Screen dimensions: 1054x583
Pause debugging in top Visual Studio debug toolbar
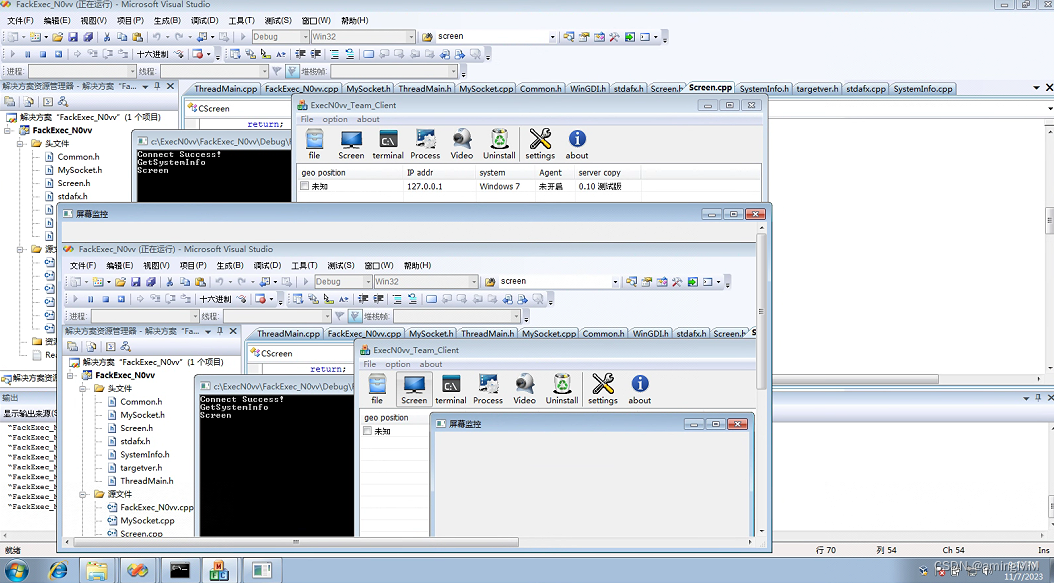(x=28, y=54)
